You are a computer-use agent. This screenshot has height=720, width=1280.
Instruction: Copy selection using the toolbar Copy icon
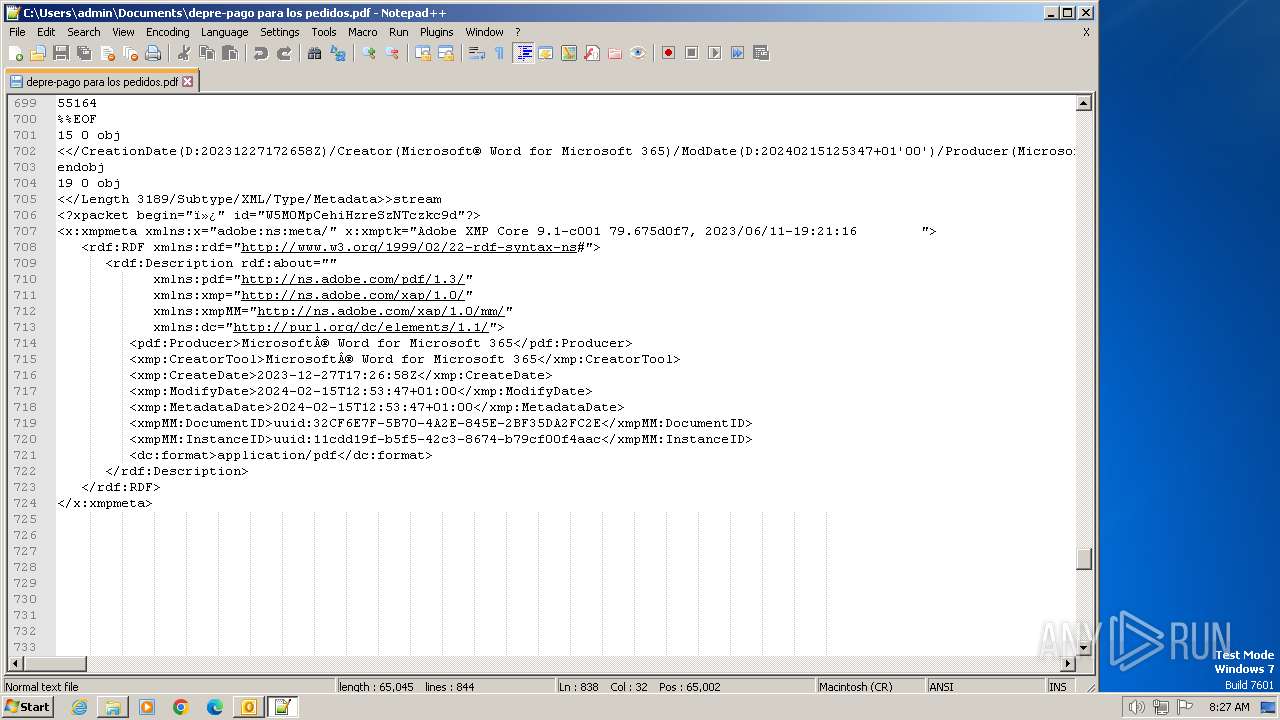click(x=207, y=53)
